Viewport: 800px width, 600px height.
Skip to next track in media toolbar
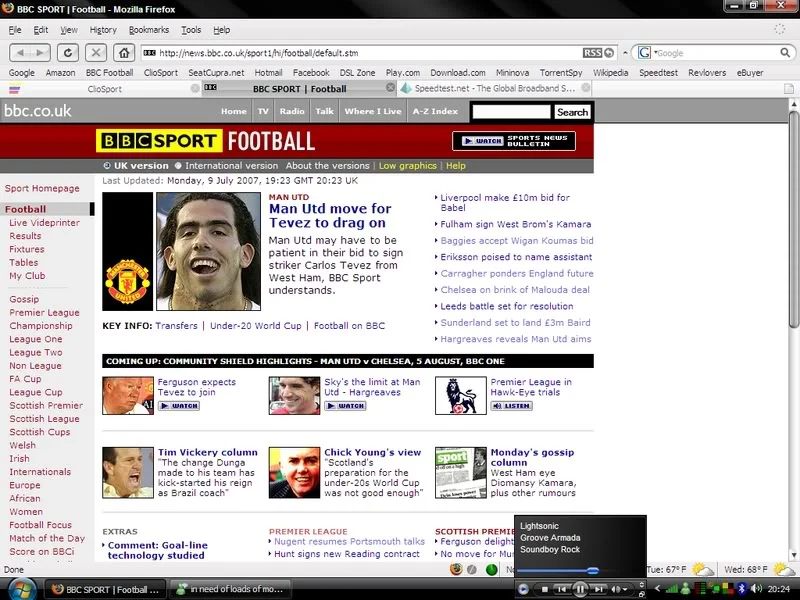tap(599, 589)
